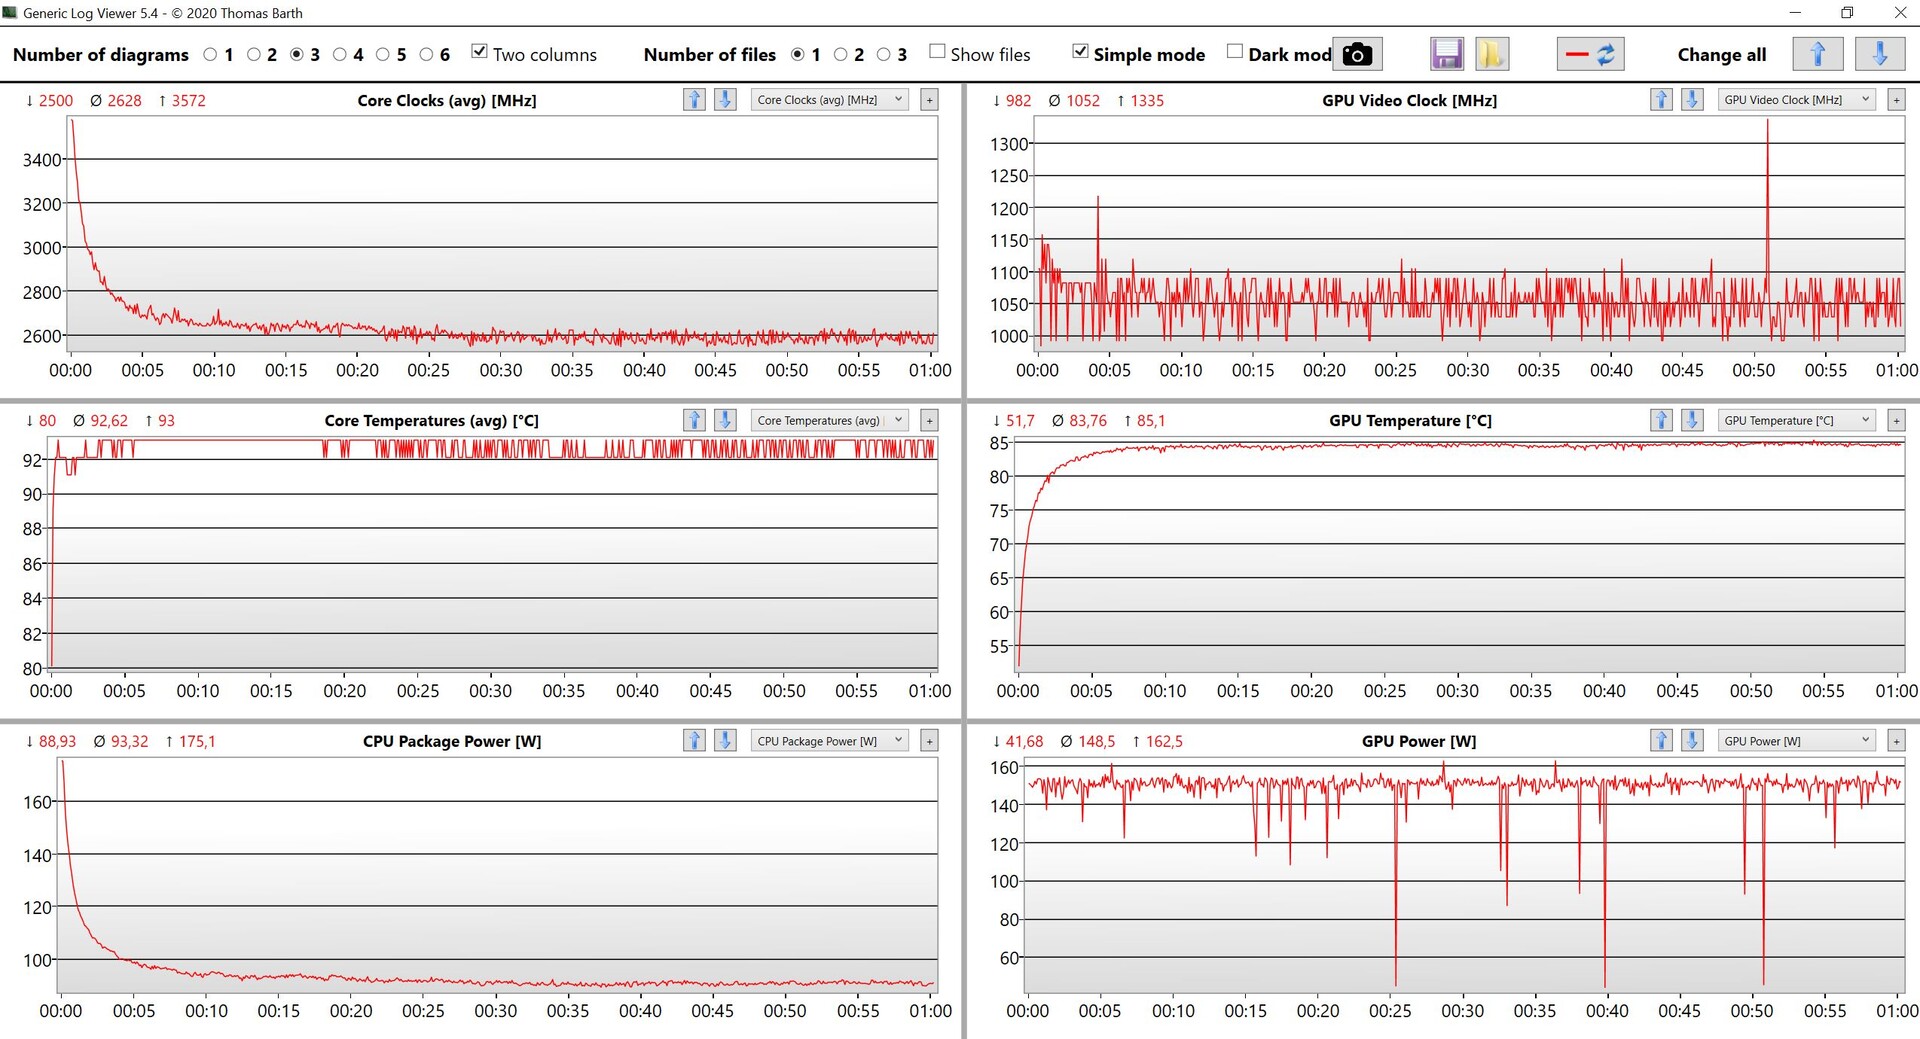Click the Number of diagrams label
This screenshot has width=1920, height=1039.
pyautogui.click(x=101, y=55)
